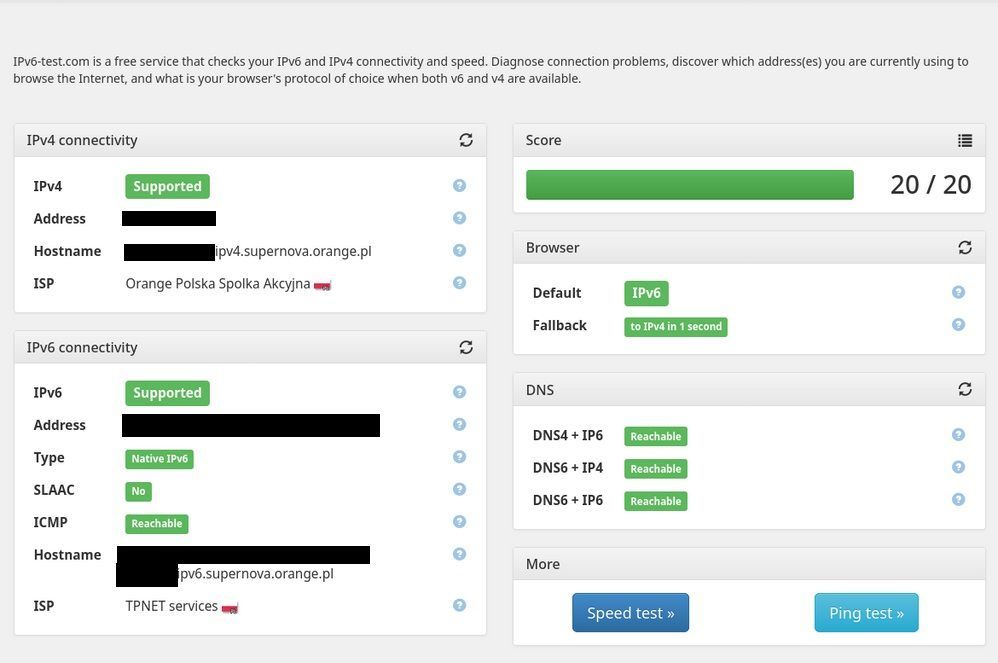Open help for the IPv6 Address field

point(459,424)
